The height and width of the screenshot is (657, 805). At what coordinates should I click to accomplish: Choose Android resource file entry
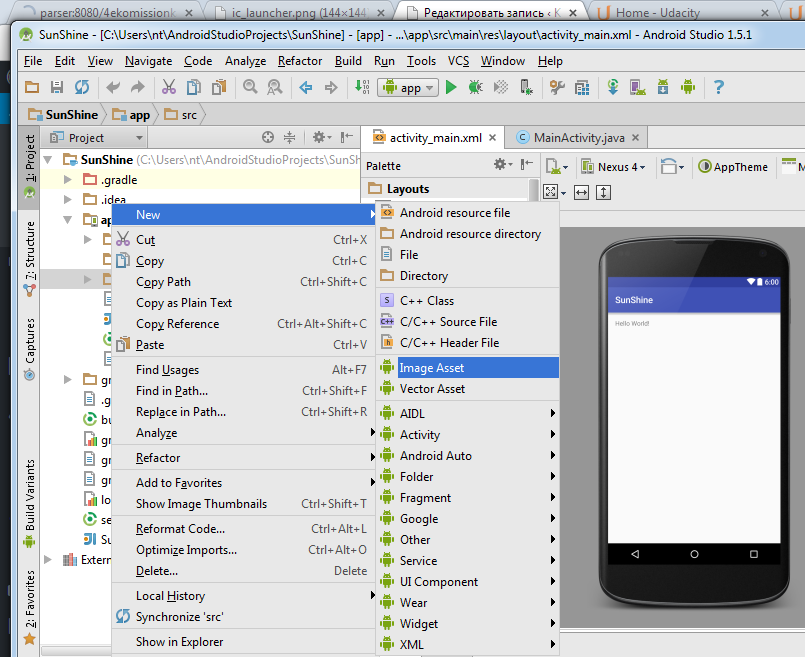[467, 212]
